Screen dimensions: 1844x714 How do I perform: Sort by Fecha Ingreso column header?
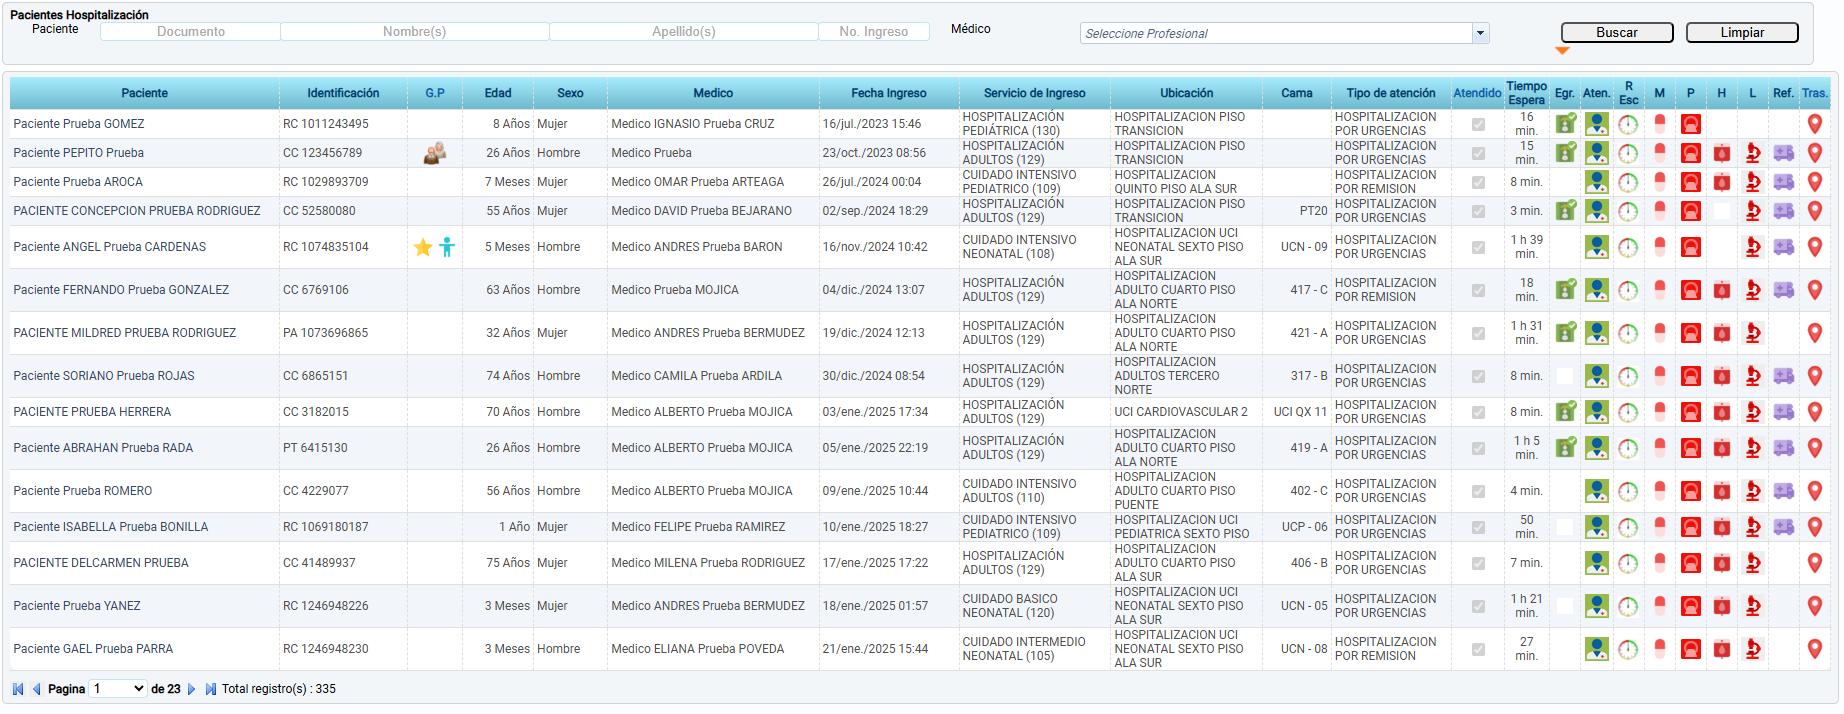(x=889, y=93)
